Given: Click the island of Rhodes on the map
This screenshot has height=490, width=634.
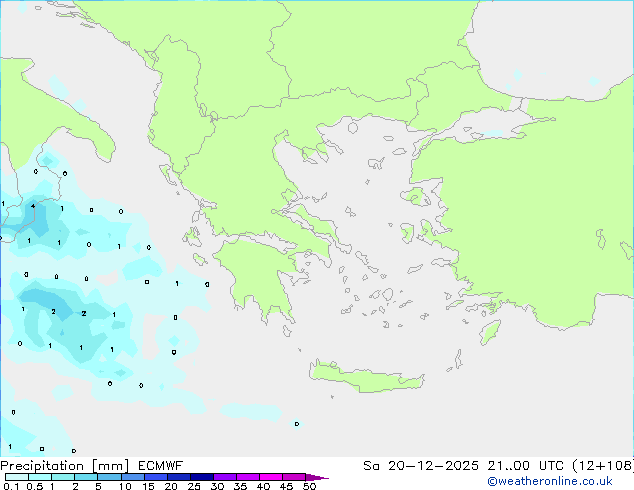Looking at the screenshot, I should (x=490, y=332).
